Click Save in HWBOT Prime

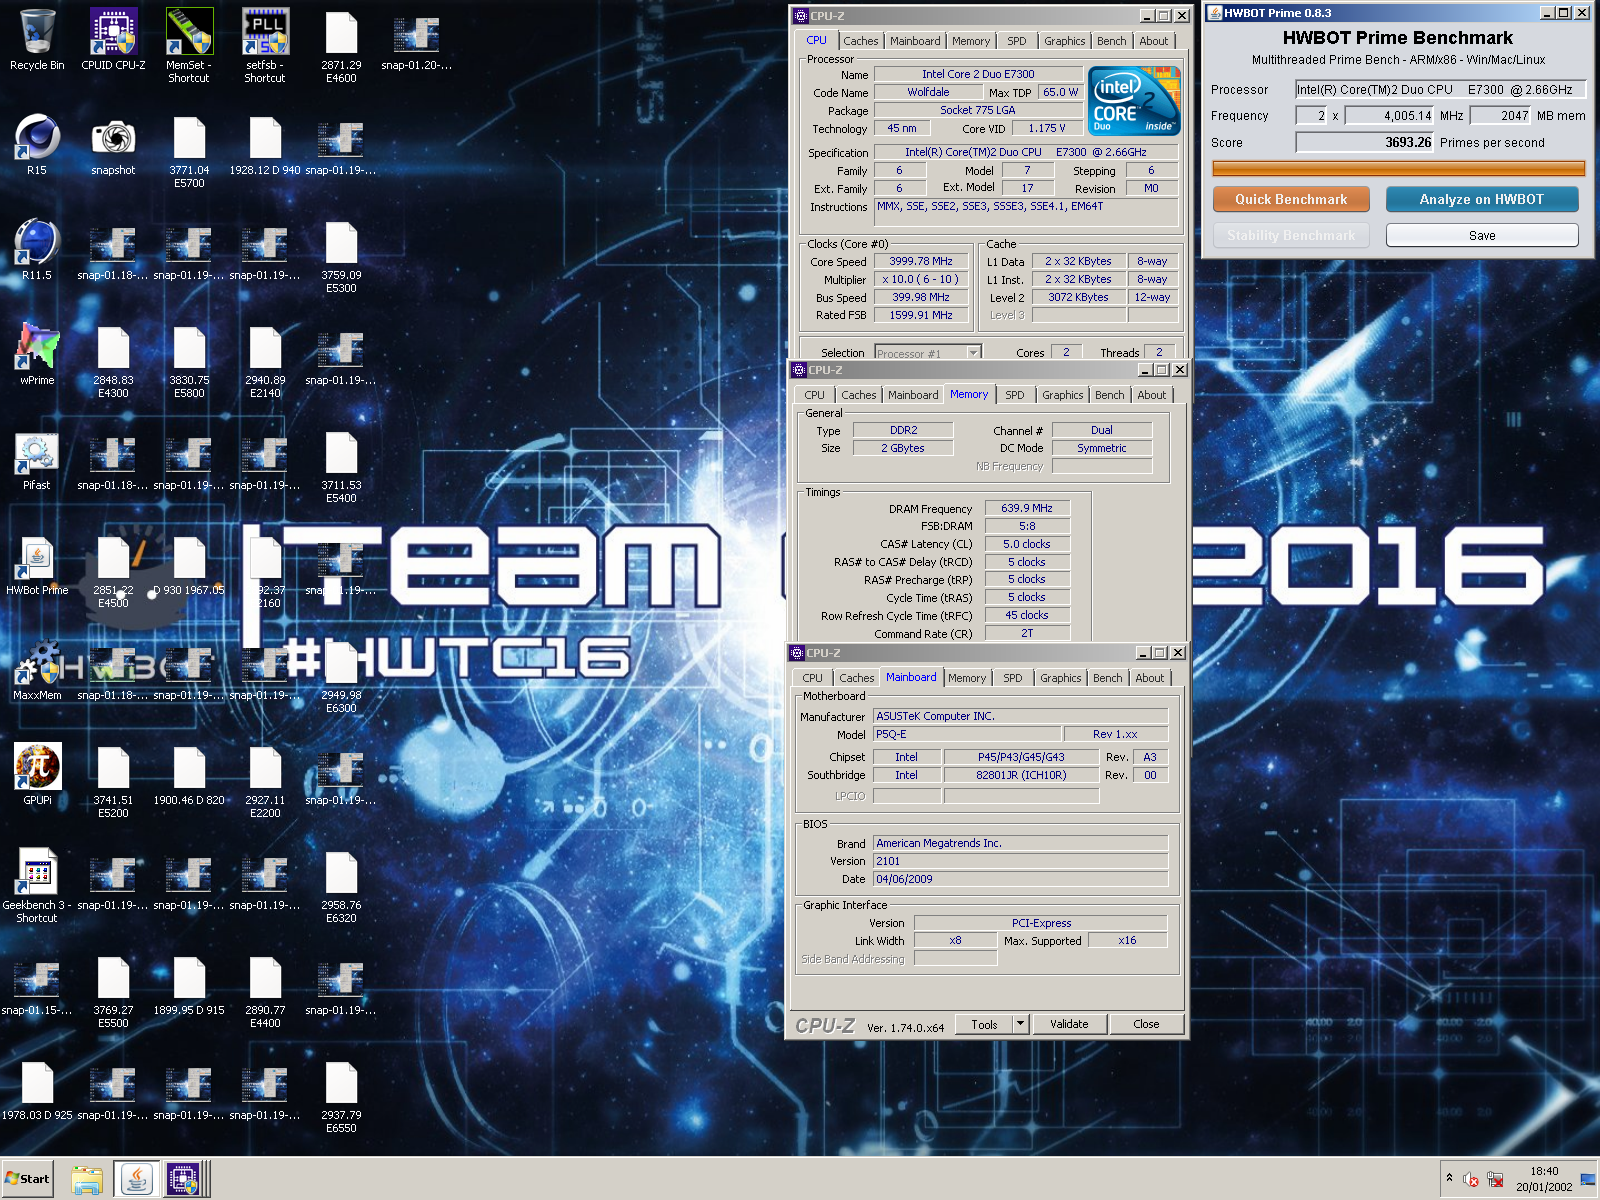[1481, 235]
